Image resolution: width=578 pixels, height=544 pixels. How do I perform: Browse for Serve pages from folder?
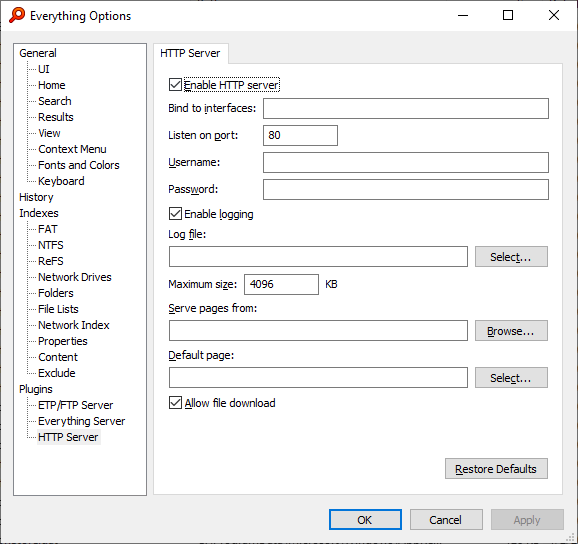coord(511,331)
